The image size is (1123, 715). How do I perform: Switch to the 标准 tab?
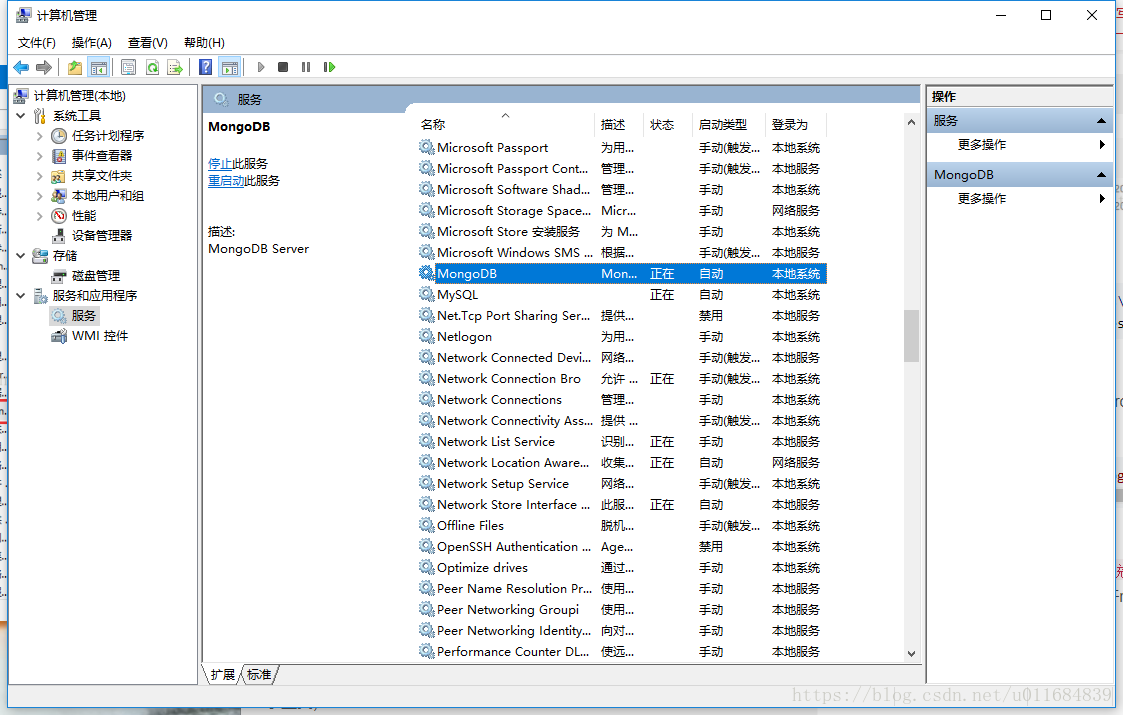[x=259, y=675]
